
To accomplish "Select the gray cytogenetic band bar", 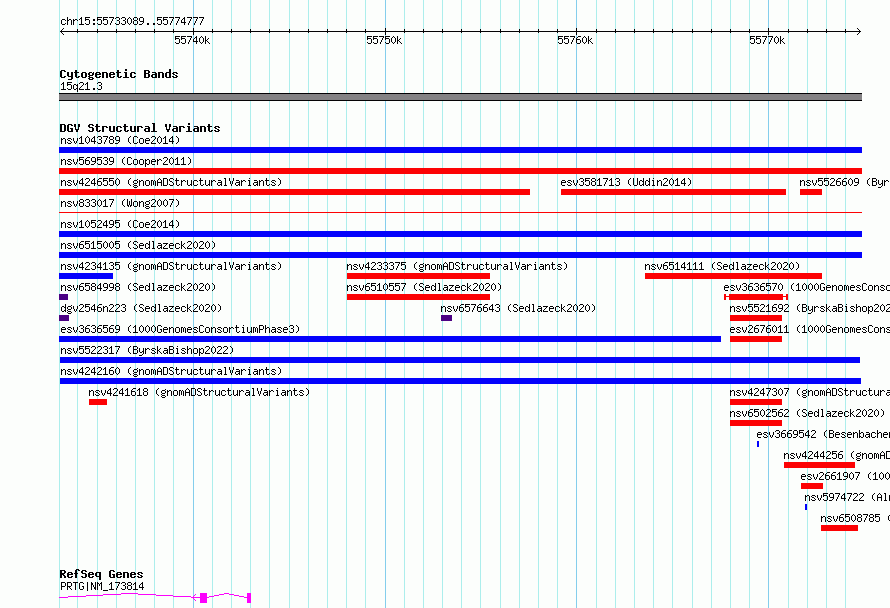I will tap(460, 97).
